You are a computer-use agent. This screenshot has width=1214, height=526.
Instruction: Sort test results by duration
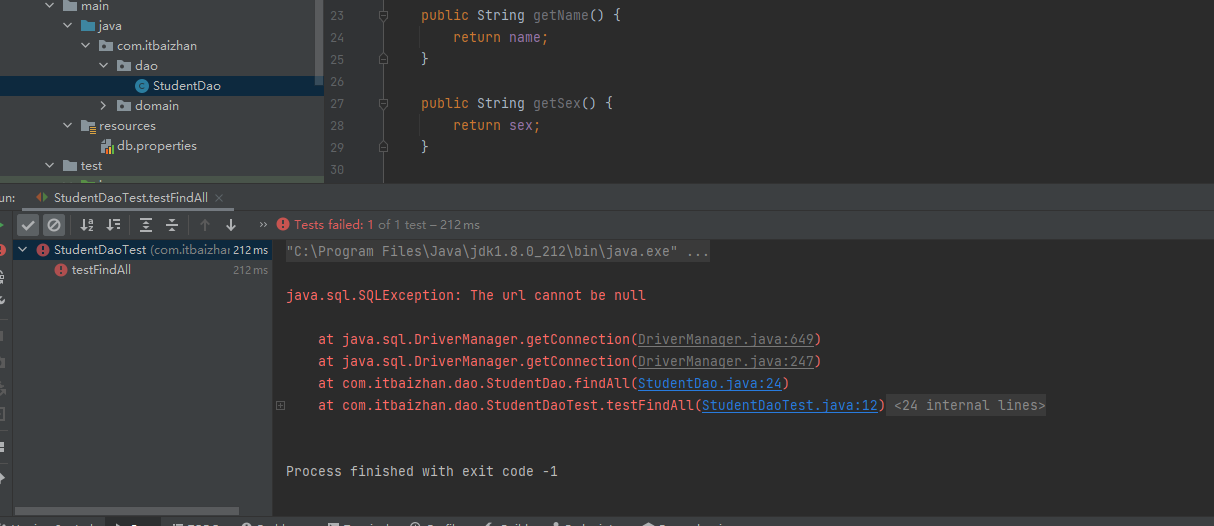(x=113, y=225)
